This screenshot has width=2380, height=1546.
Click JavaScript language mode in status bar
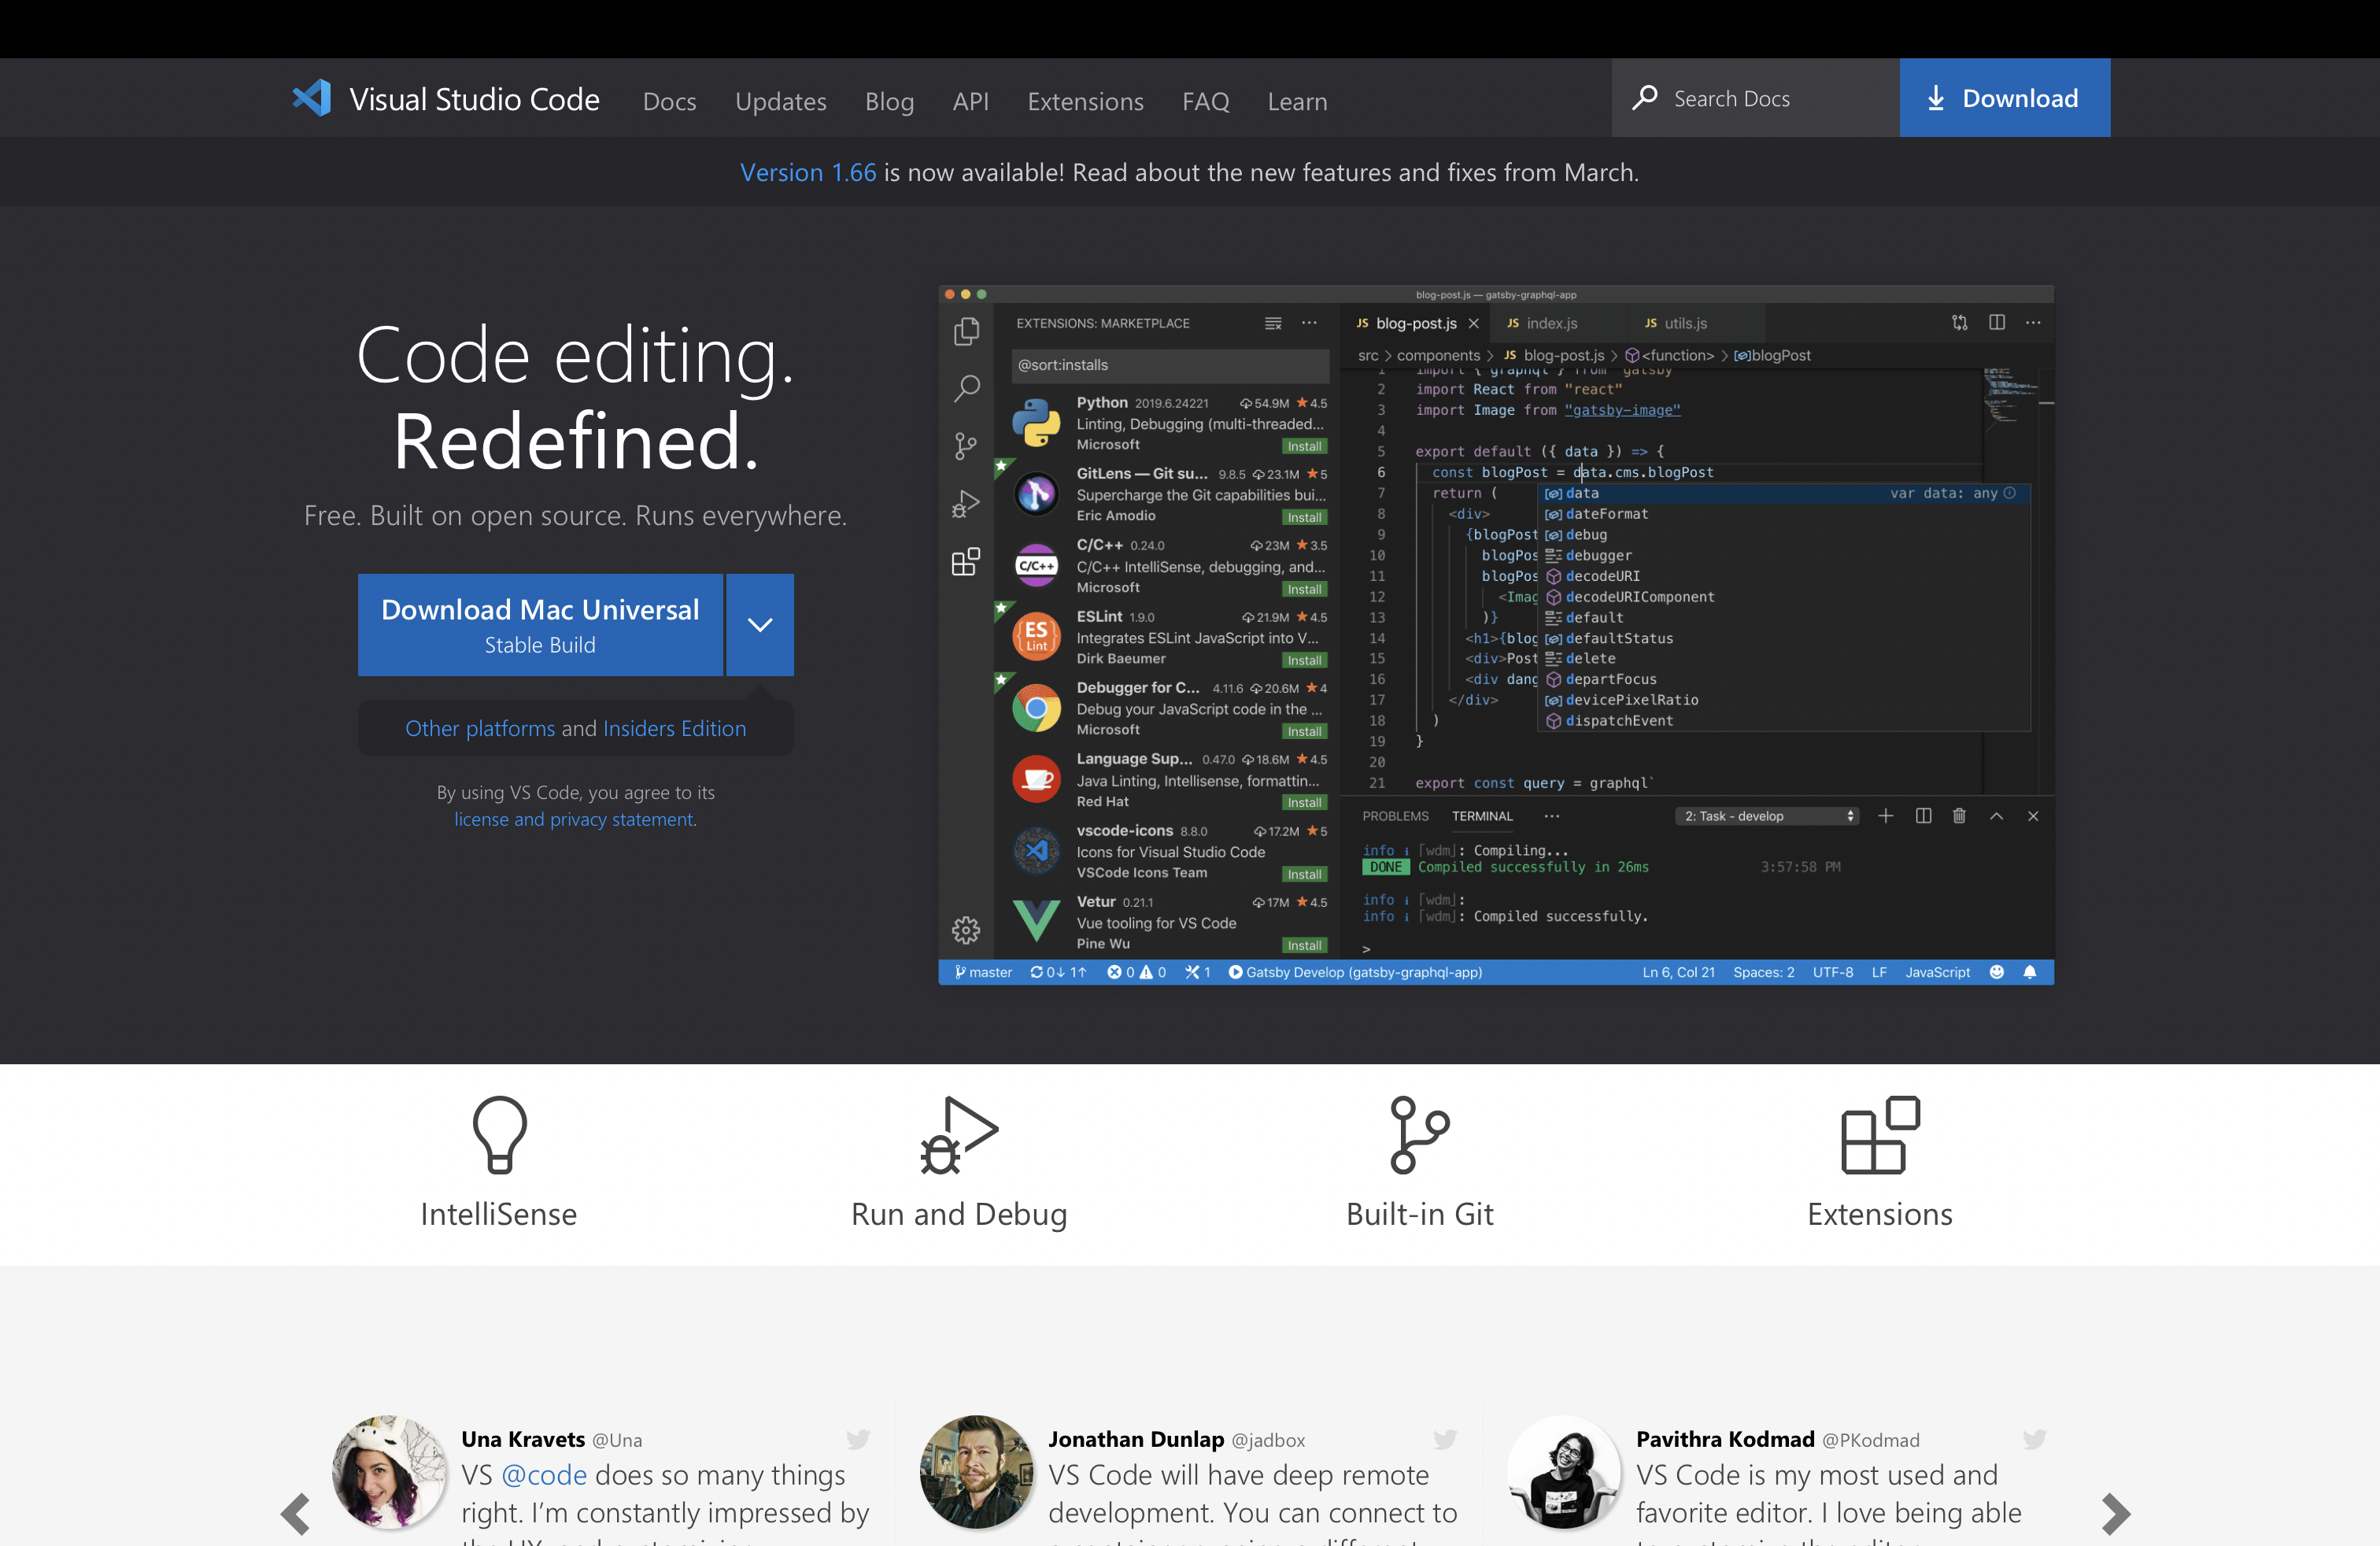pos(1937,972)
